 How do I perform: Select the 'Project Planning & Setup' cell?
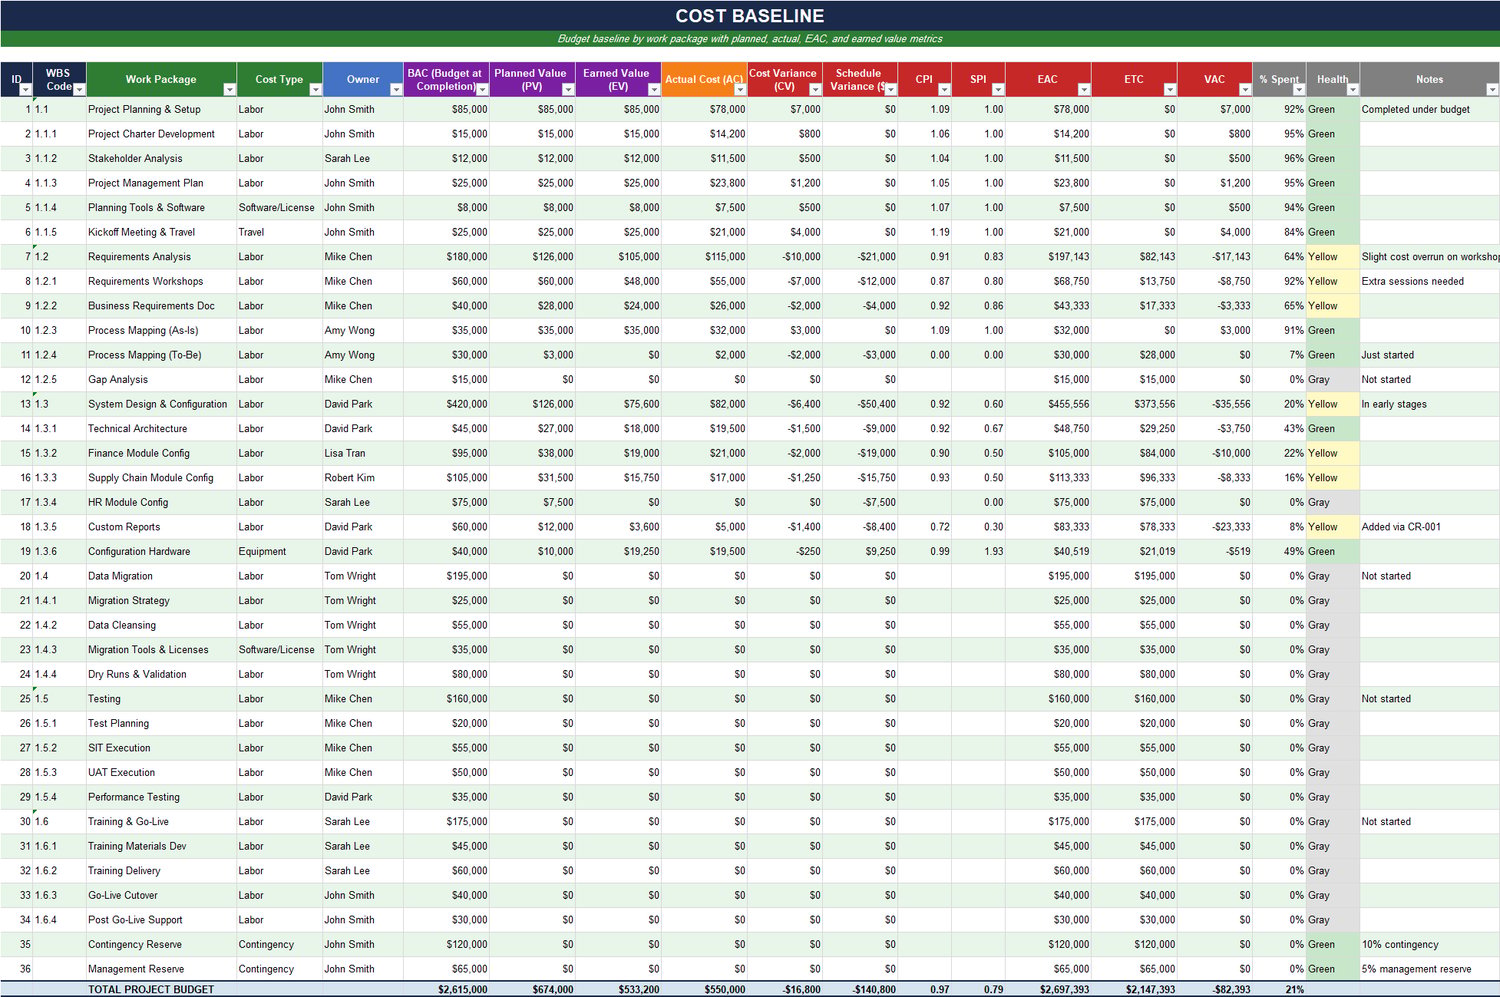click(161, 109)
